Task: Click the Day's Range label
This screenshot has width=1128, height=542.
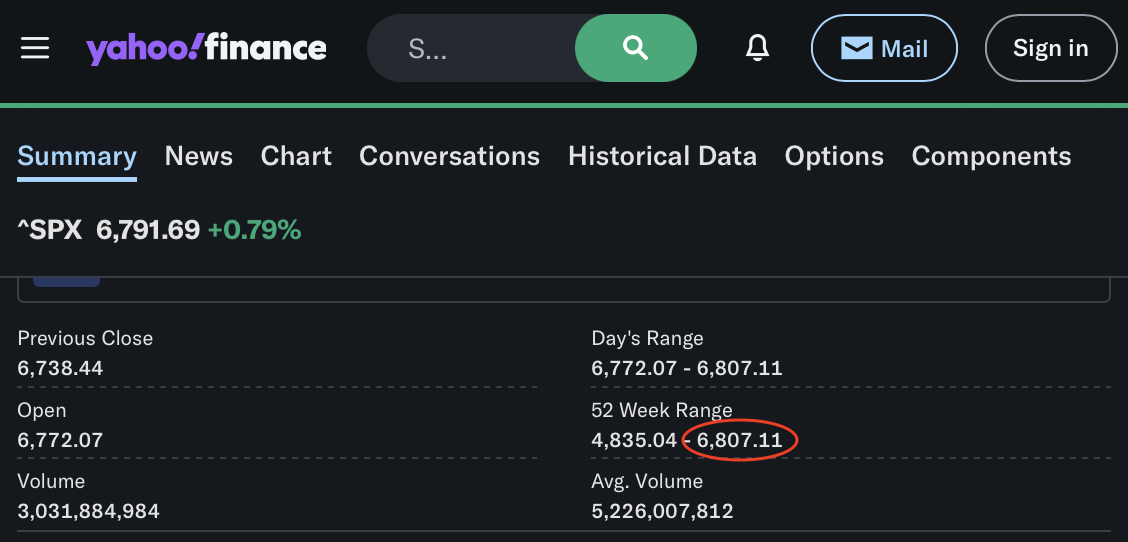Action: pyautogui.click(x=647, y=338)
